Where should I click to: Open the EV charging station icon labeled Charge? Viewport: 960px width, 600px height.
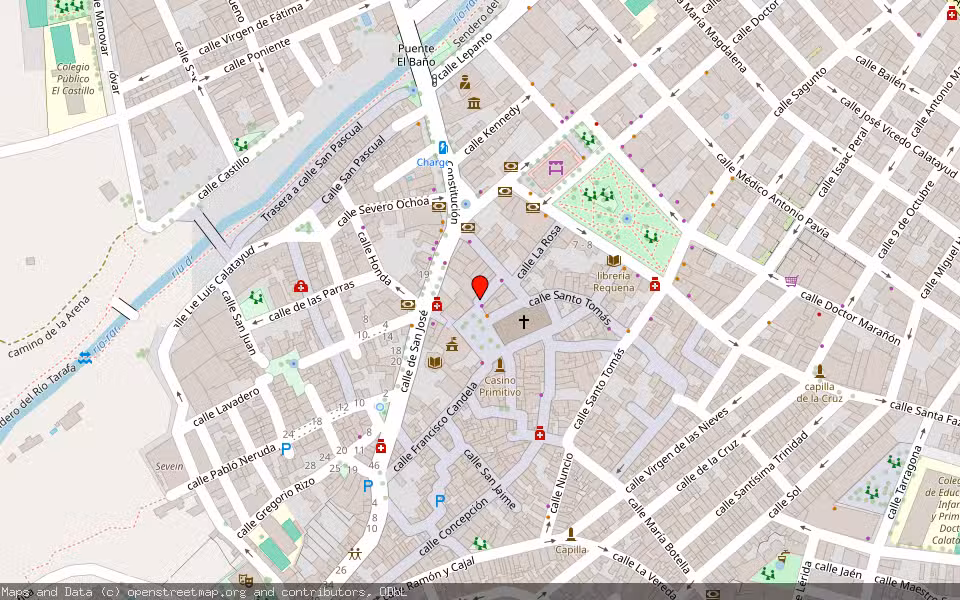pos(442,147)
